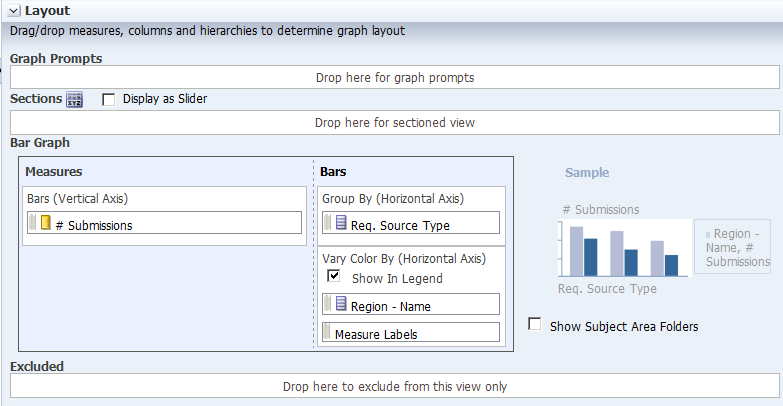This screenshot has height=406, width=783.
Task: Click the drag handle of Region - Name
Action: pyautogui.click(x=326, y=305)
